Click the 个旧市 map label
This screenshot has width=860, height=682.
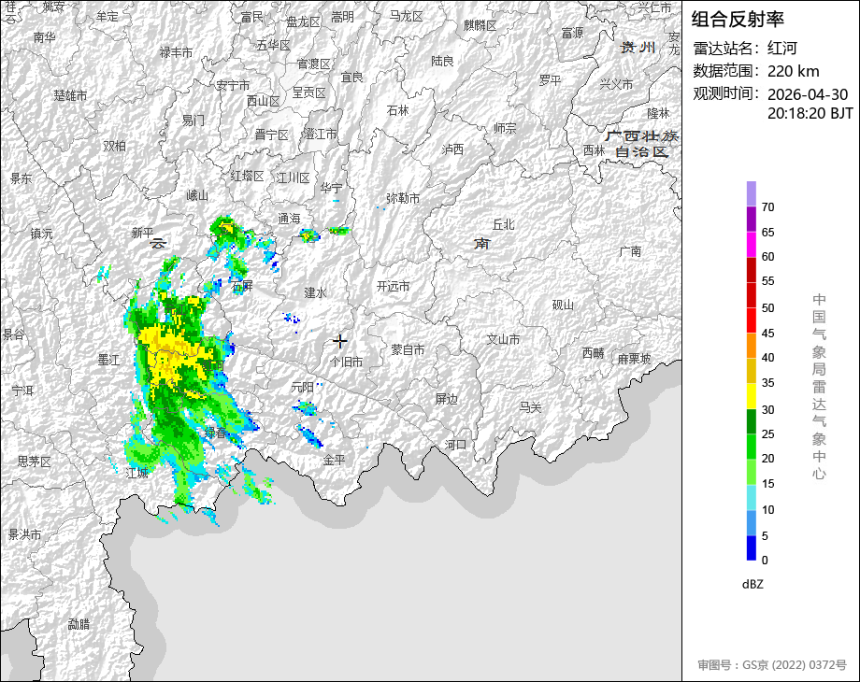click(347, 362)
